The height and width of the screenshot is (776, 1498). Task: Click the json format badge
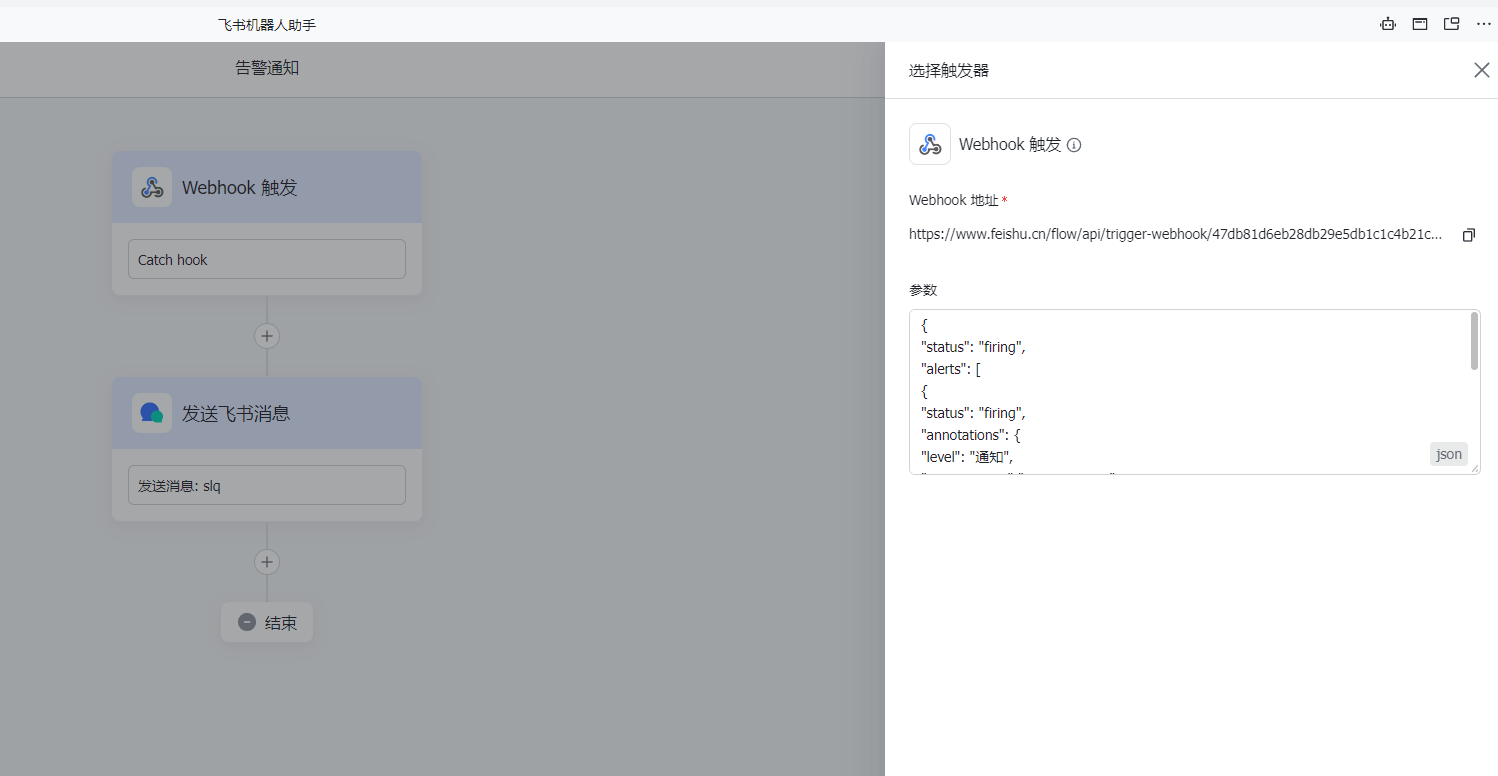click(1449, 454)
